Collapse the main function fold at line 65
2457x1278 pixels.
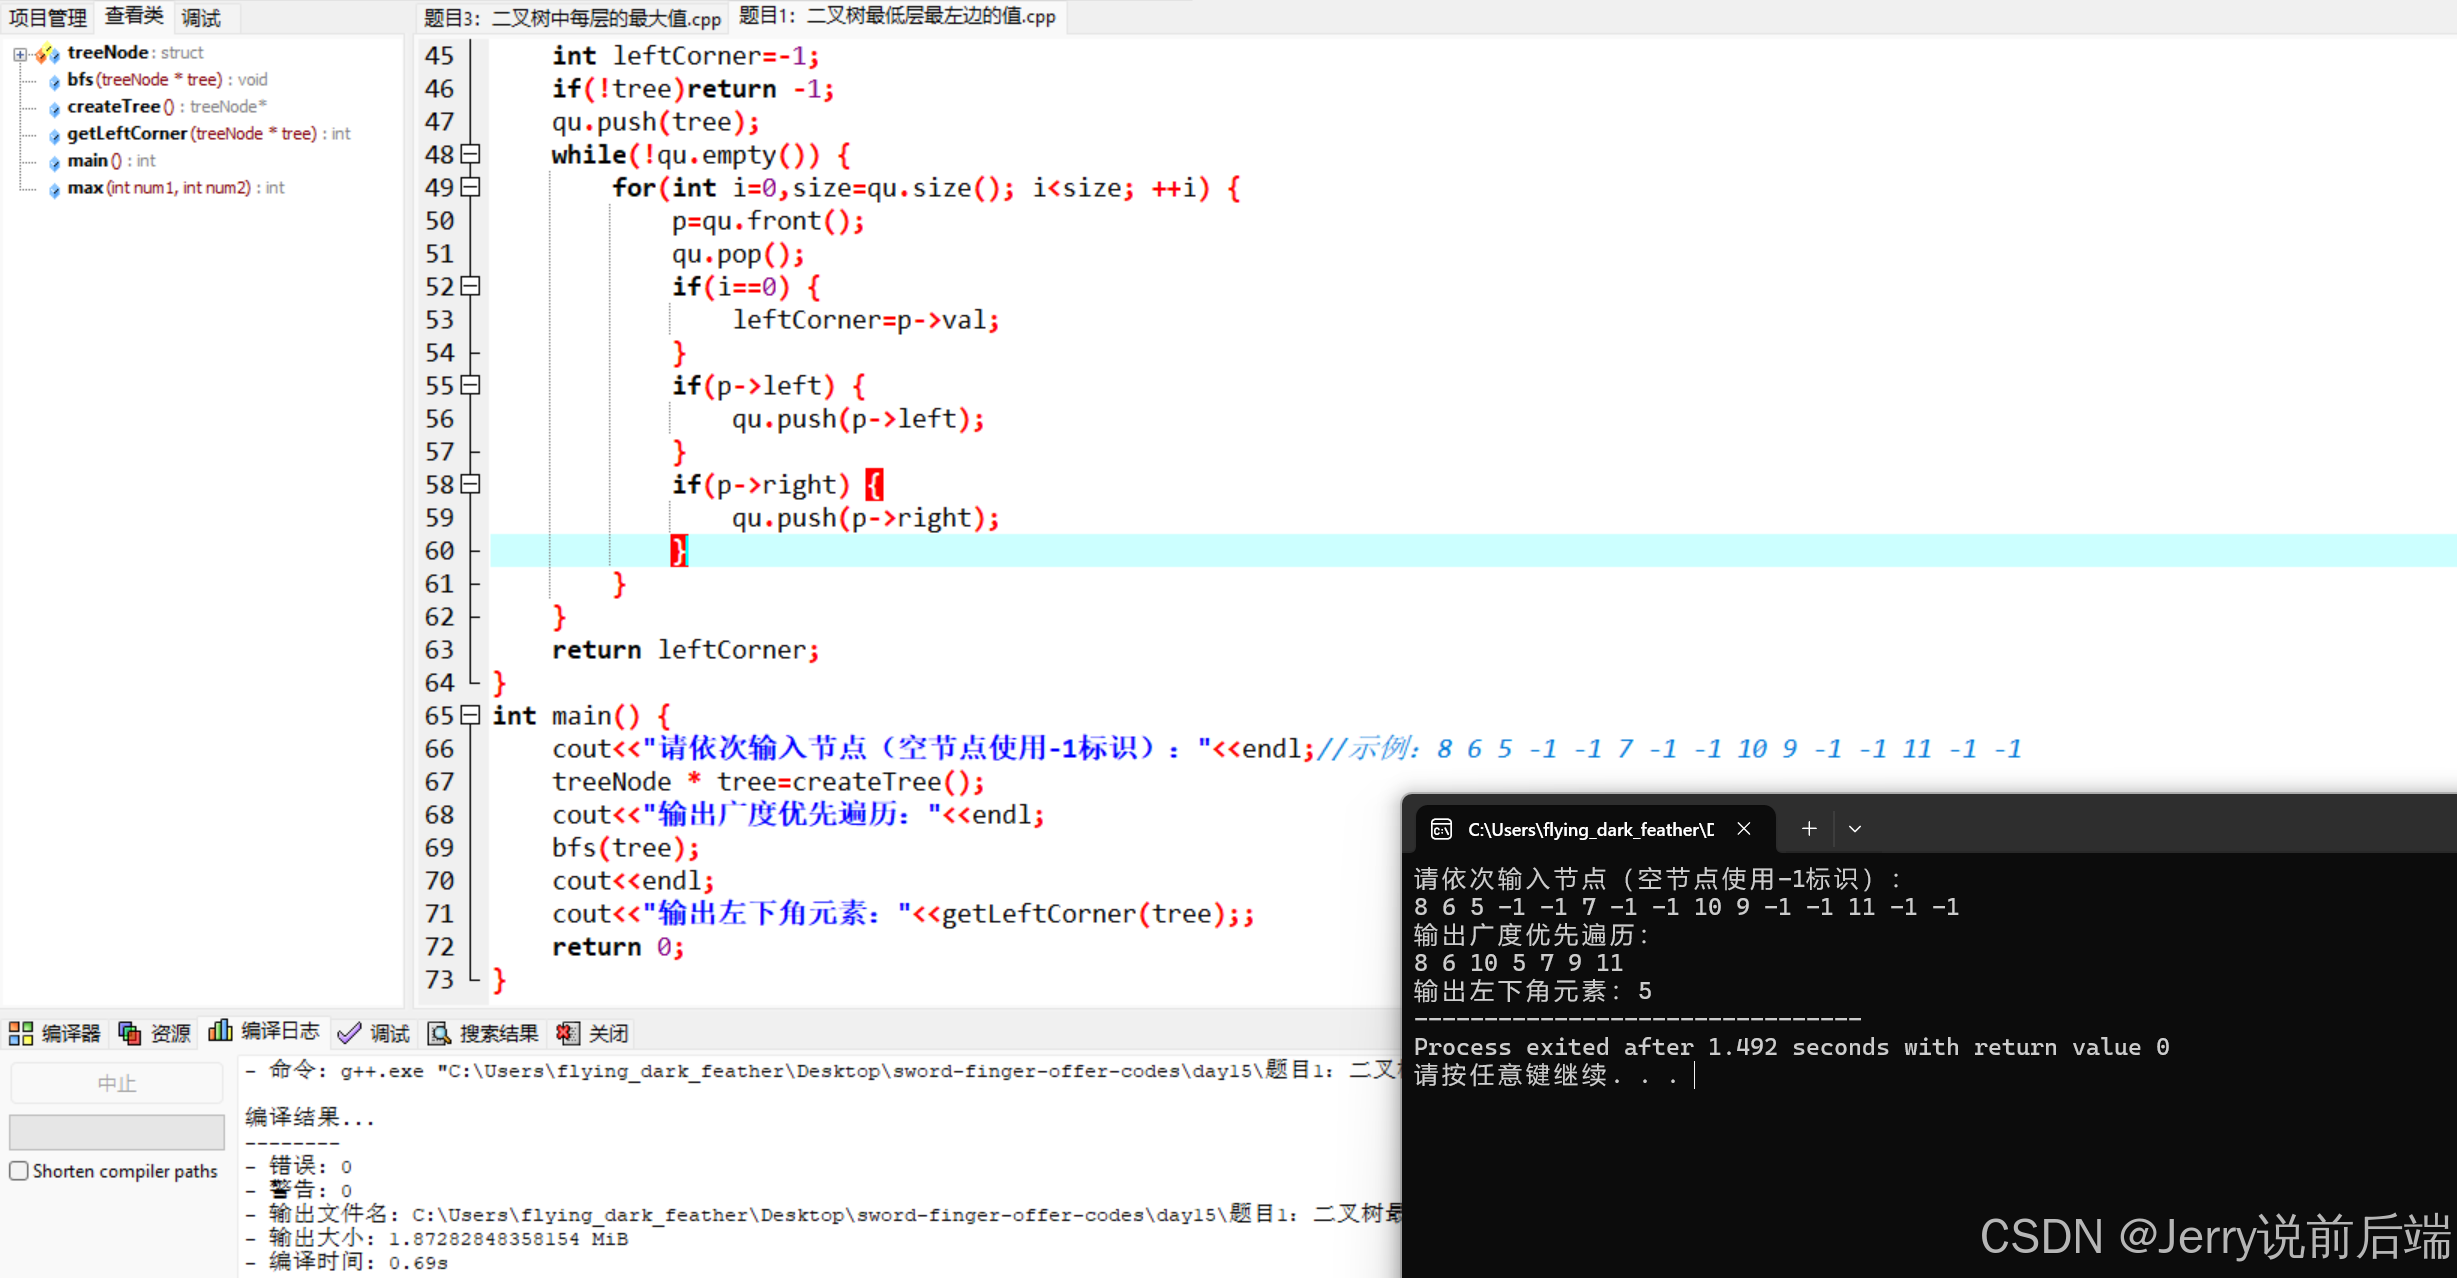click(x=471, y=715)
